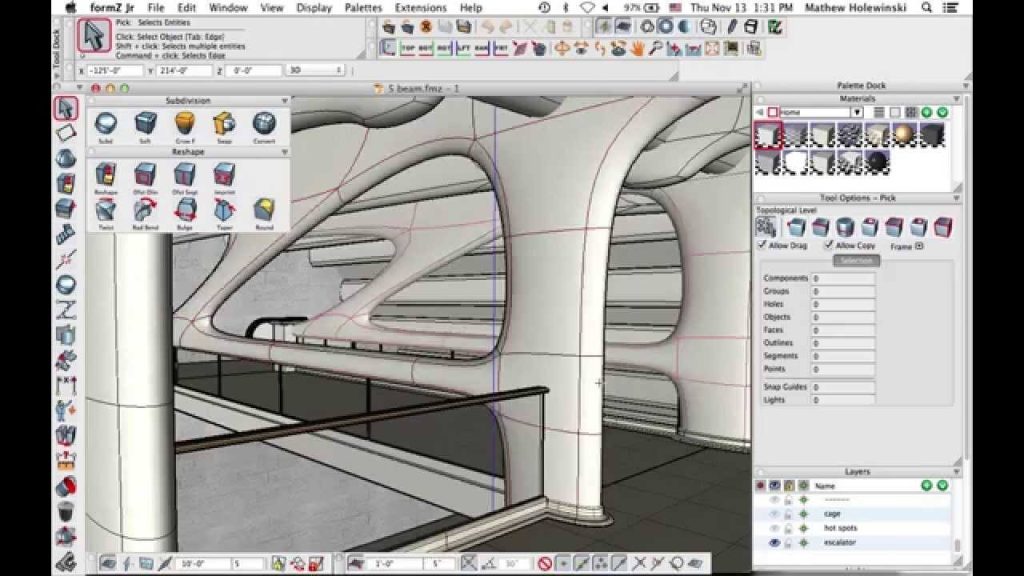Collapse the Subdivision palette with its arrow
This screenshot has height=576, width=1024.
click(285, 101)
